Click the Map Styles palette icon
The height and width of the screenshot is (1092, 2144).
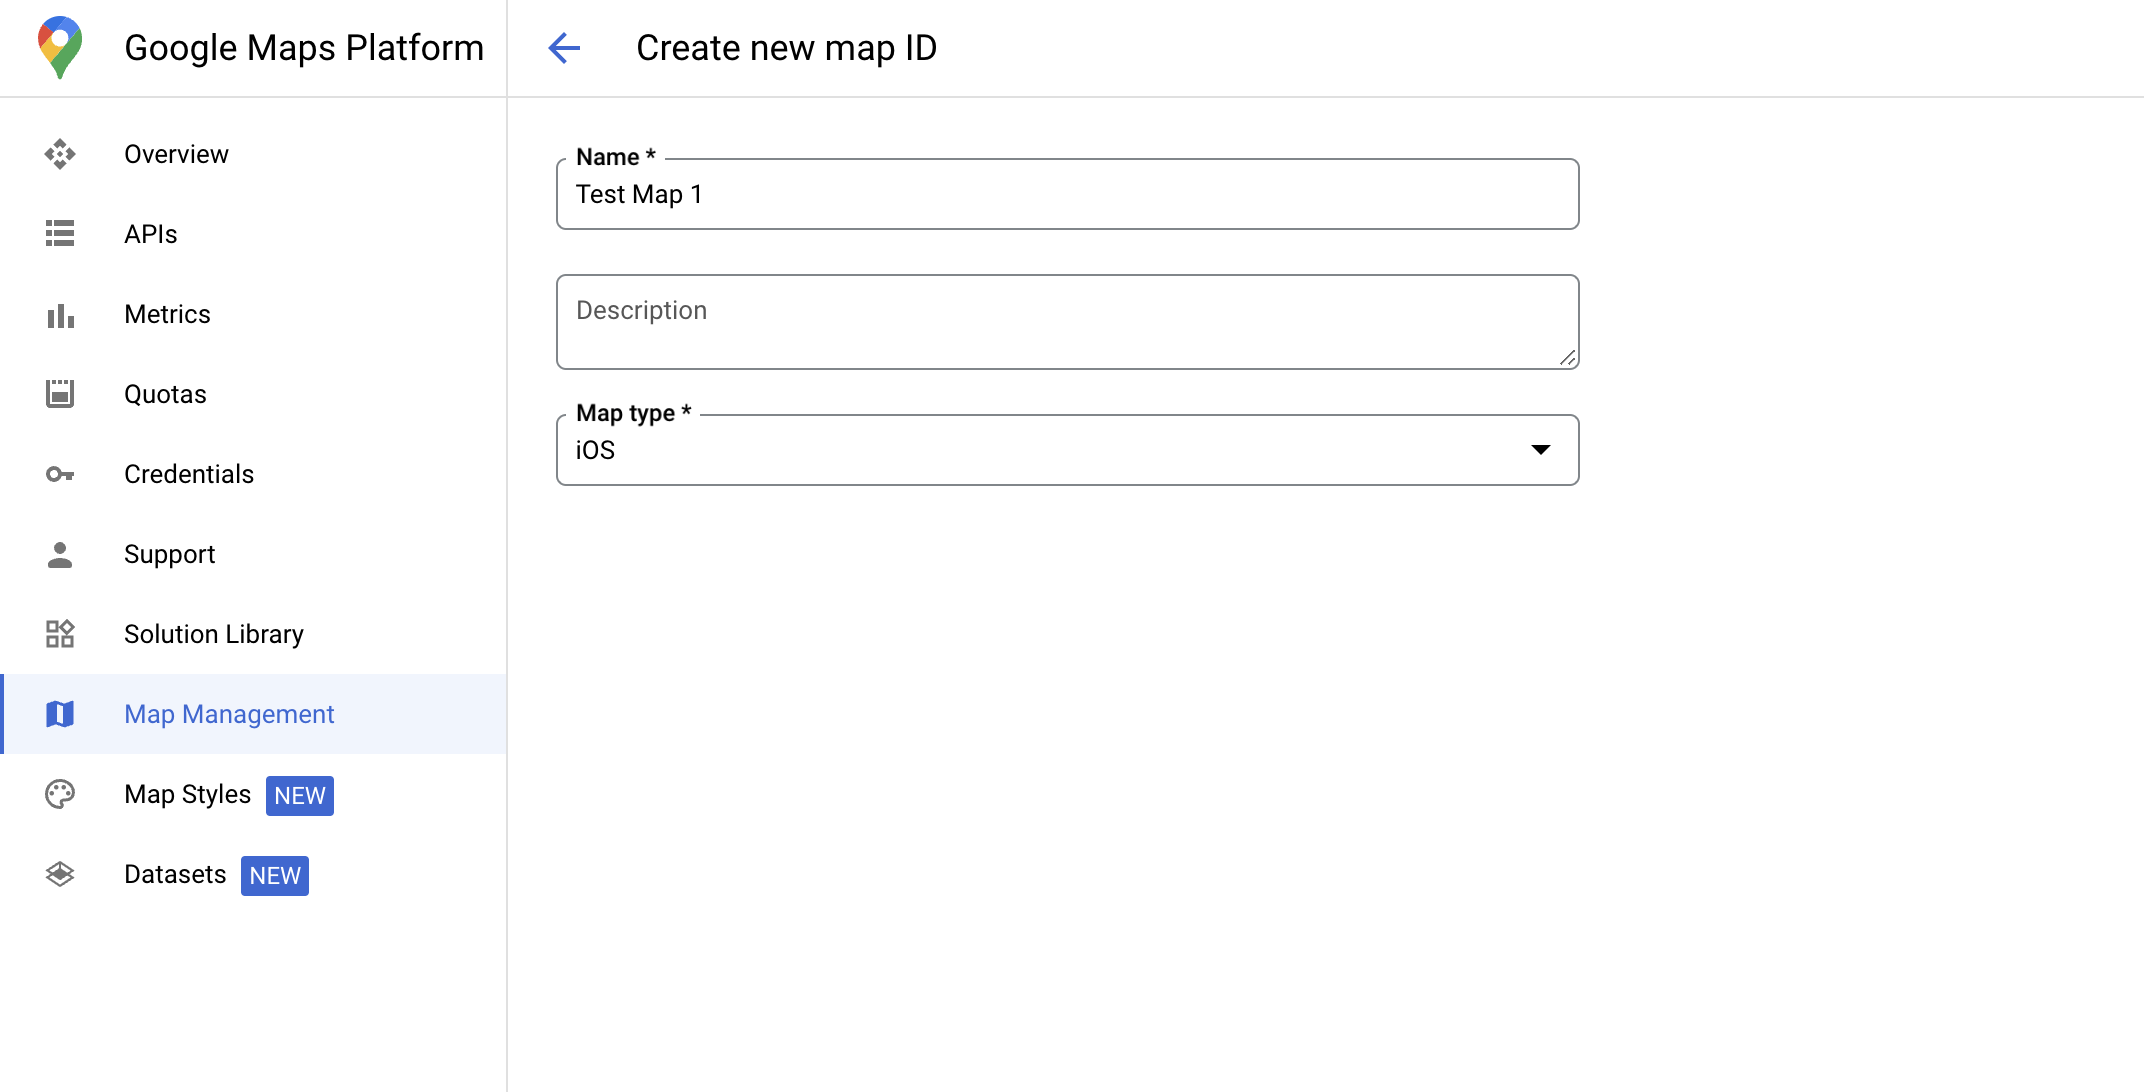pyautogui.click(x=61, y=794)
